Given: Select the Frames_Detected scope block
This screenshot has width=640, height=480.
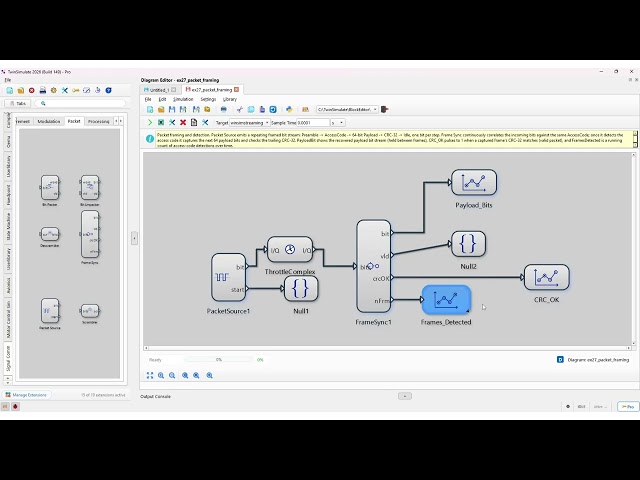Looking at the screenshot, I should (446, 300).
